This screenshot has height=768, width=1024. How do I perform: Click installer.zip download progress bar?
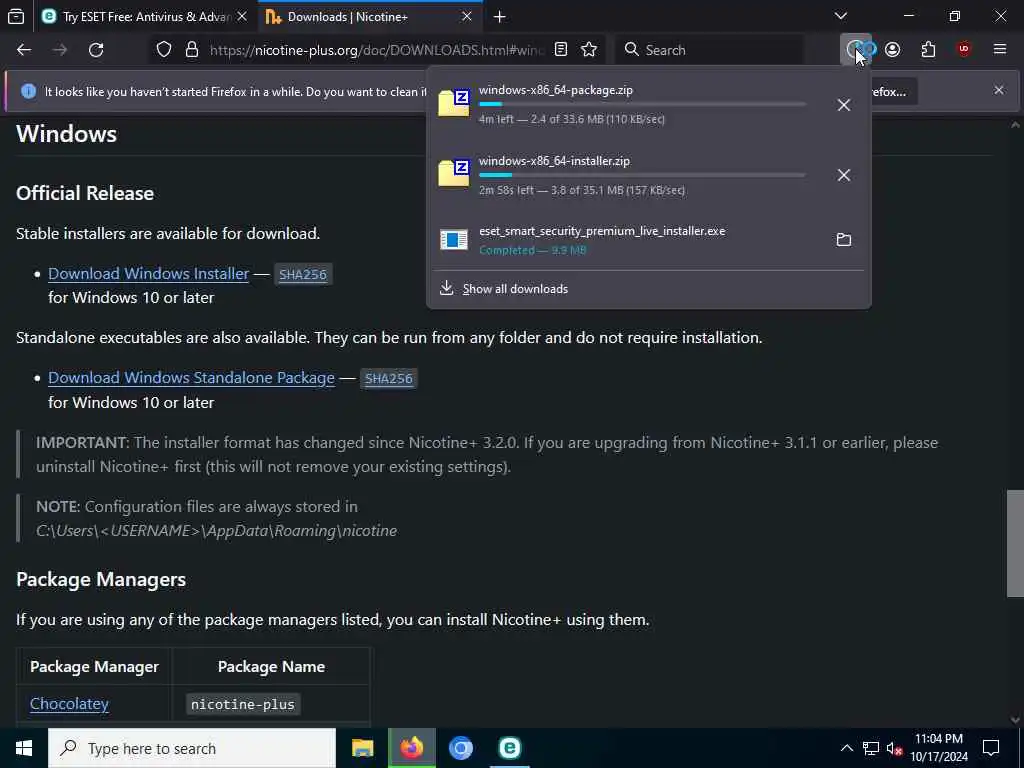642,175
